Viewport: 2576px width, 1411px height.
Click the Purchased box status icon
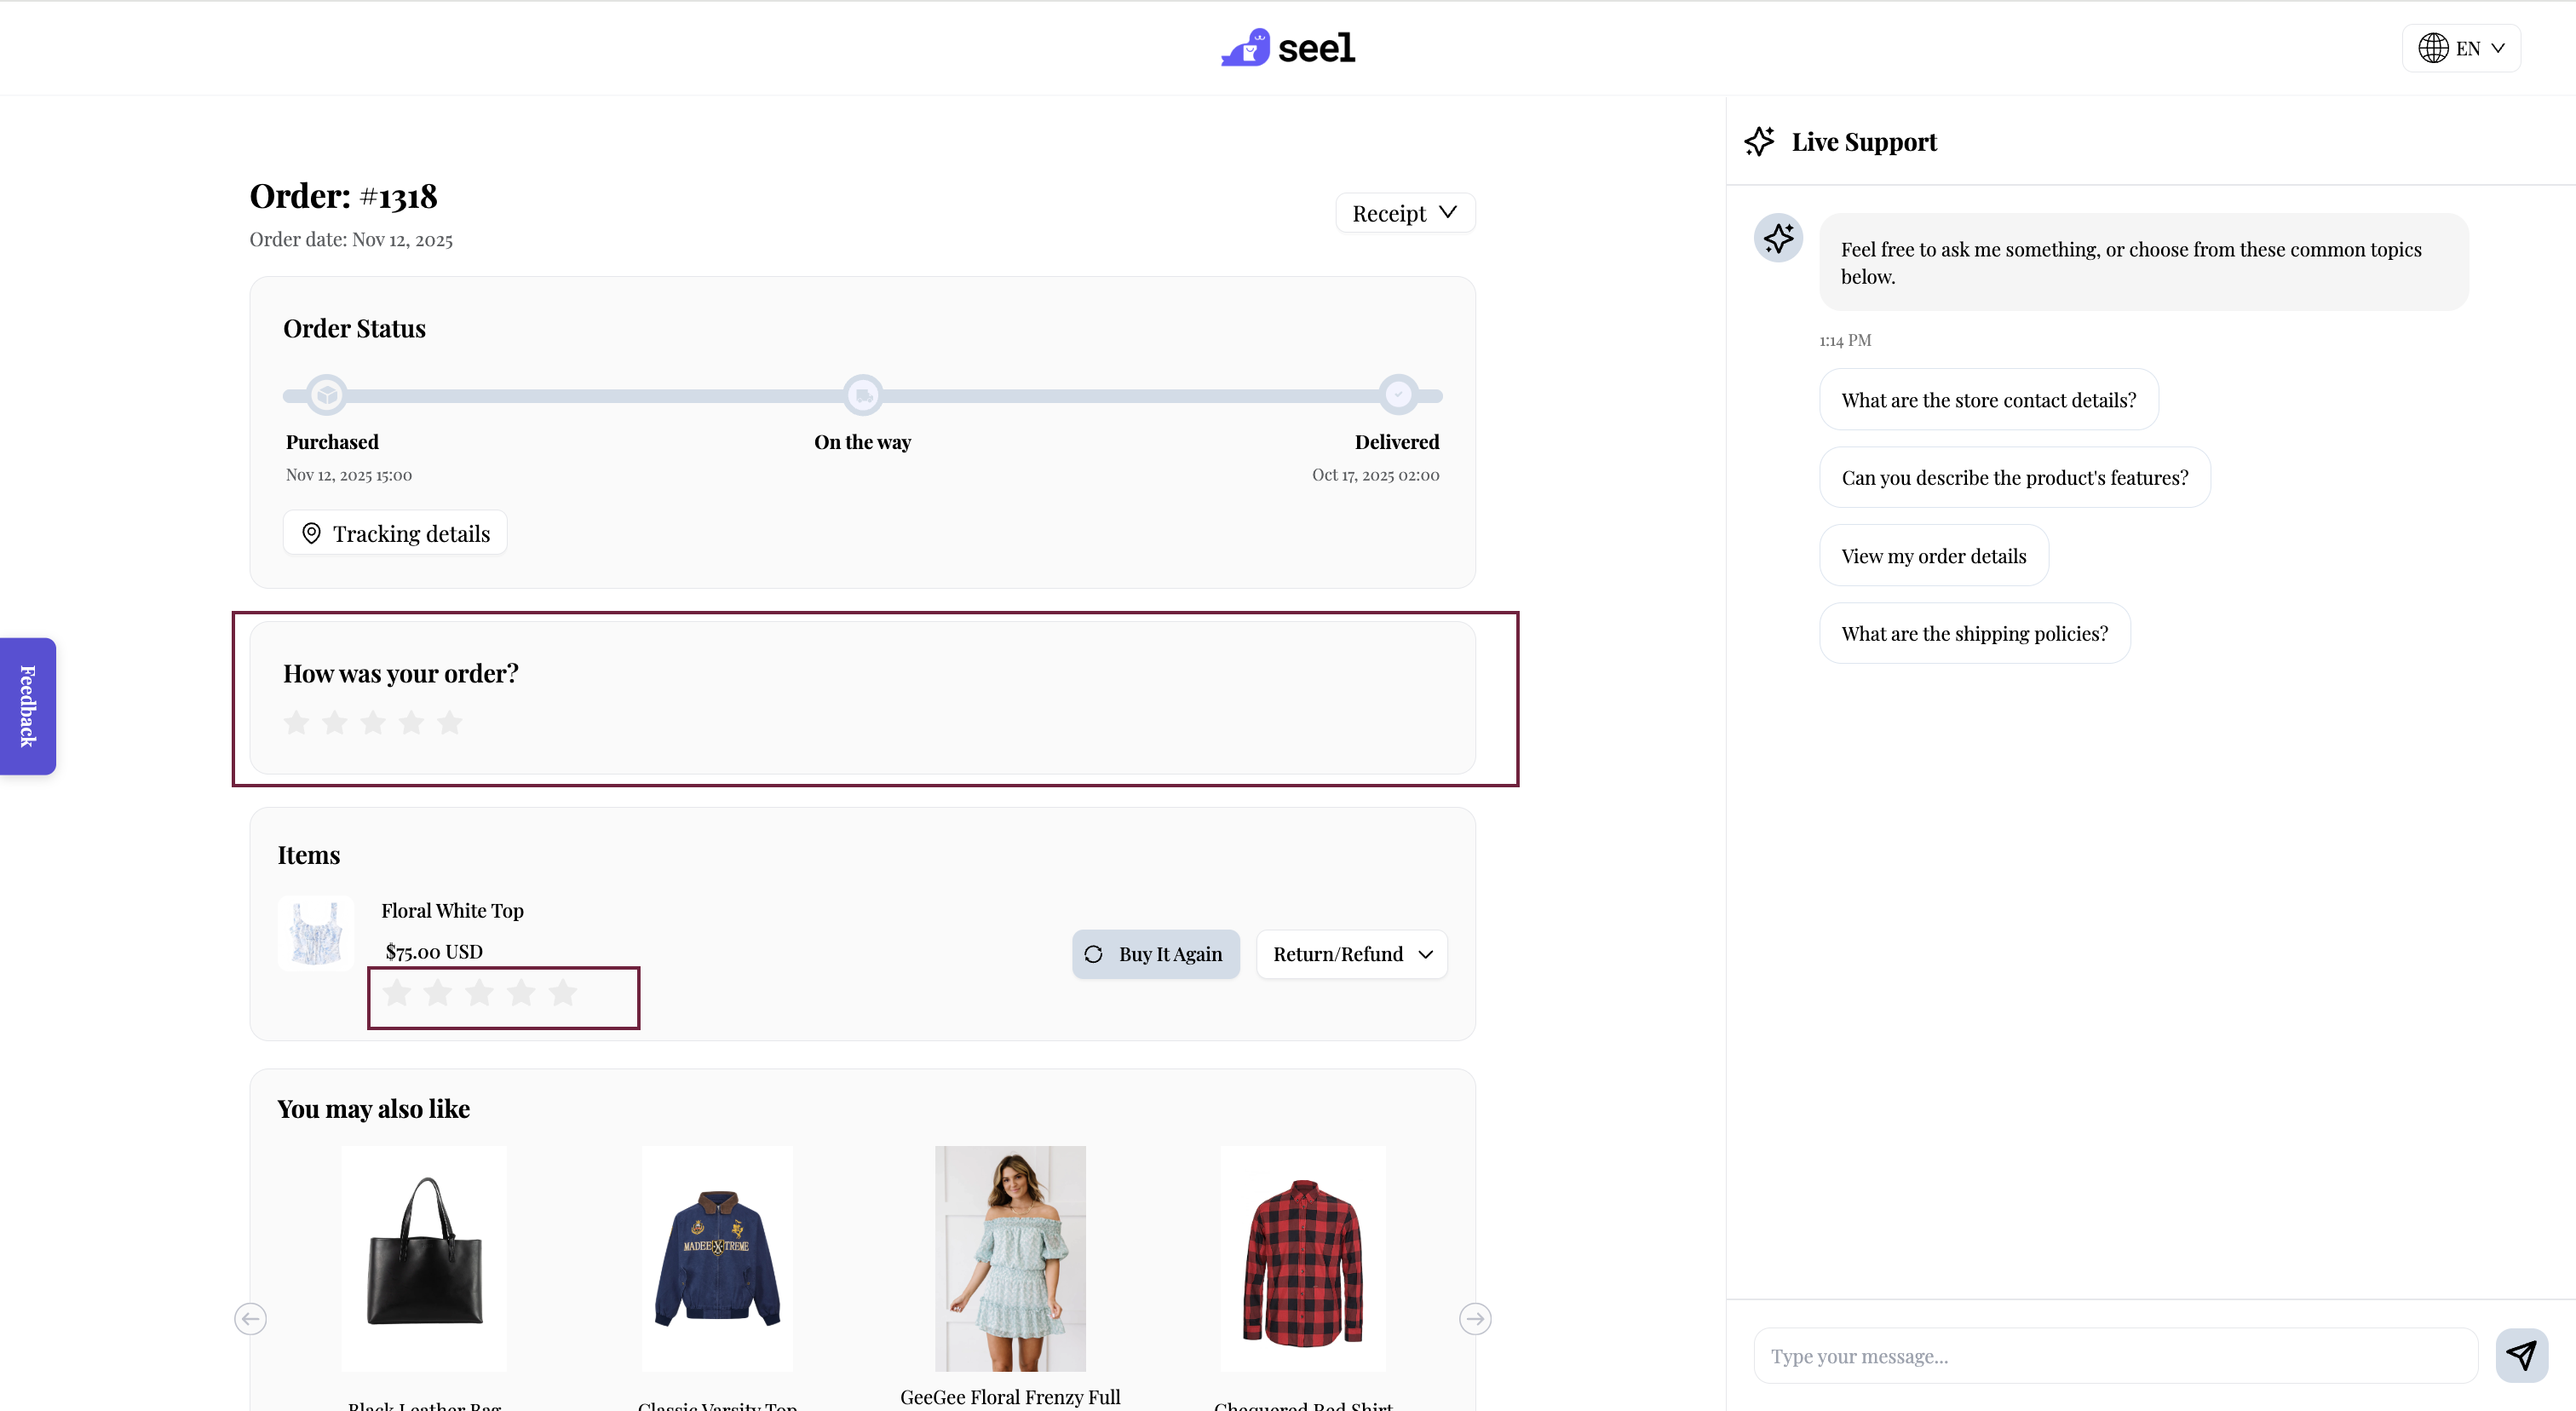click(326, 395)
